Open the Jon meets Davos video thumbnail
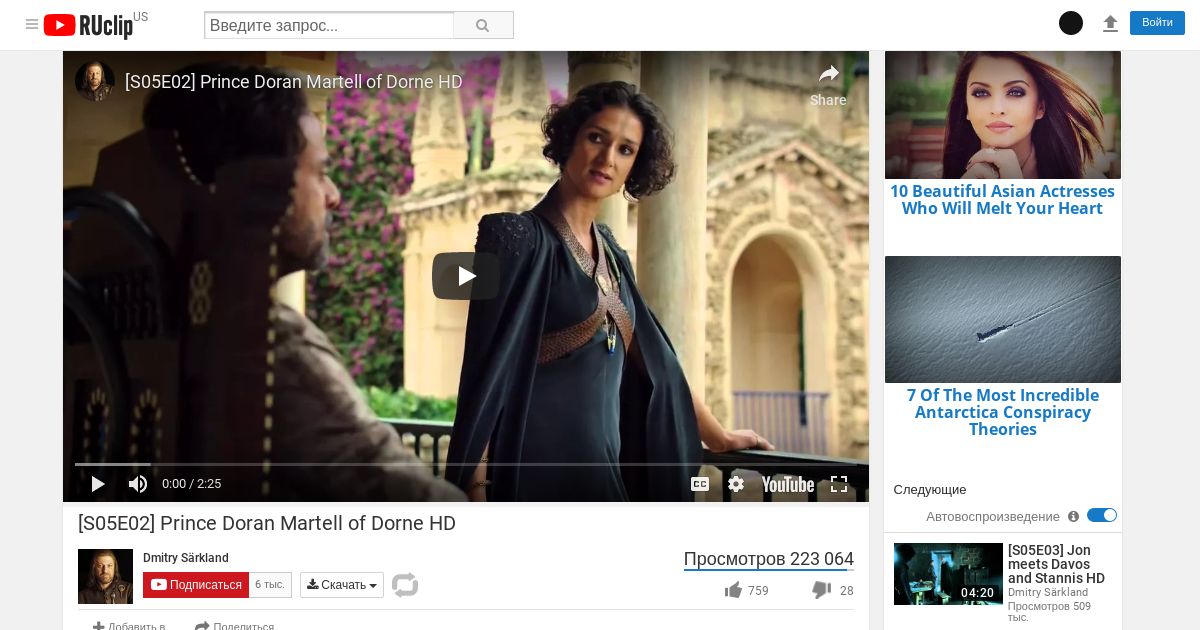1200x630 pixels. coord(948,574)
